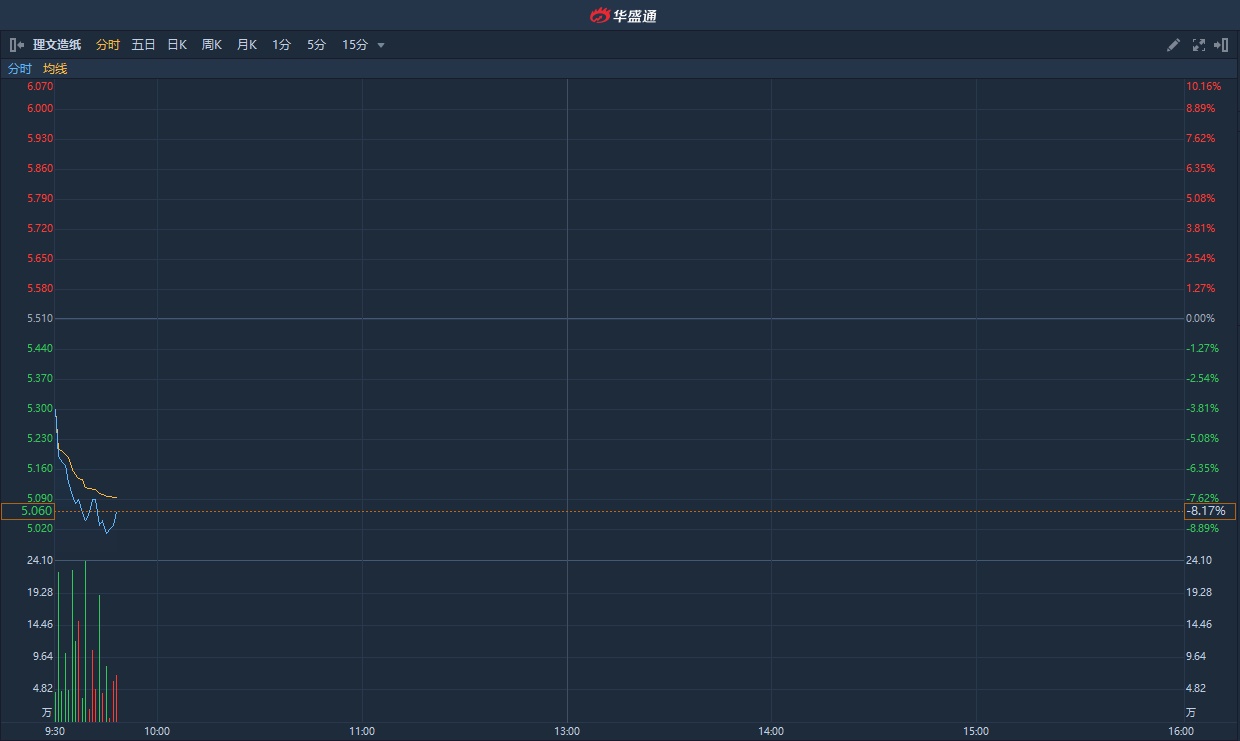Click the right panel collapse arrow icon
Screen dimensions: 1240x741
(1221, 45)
